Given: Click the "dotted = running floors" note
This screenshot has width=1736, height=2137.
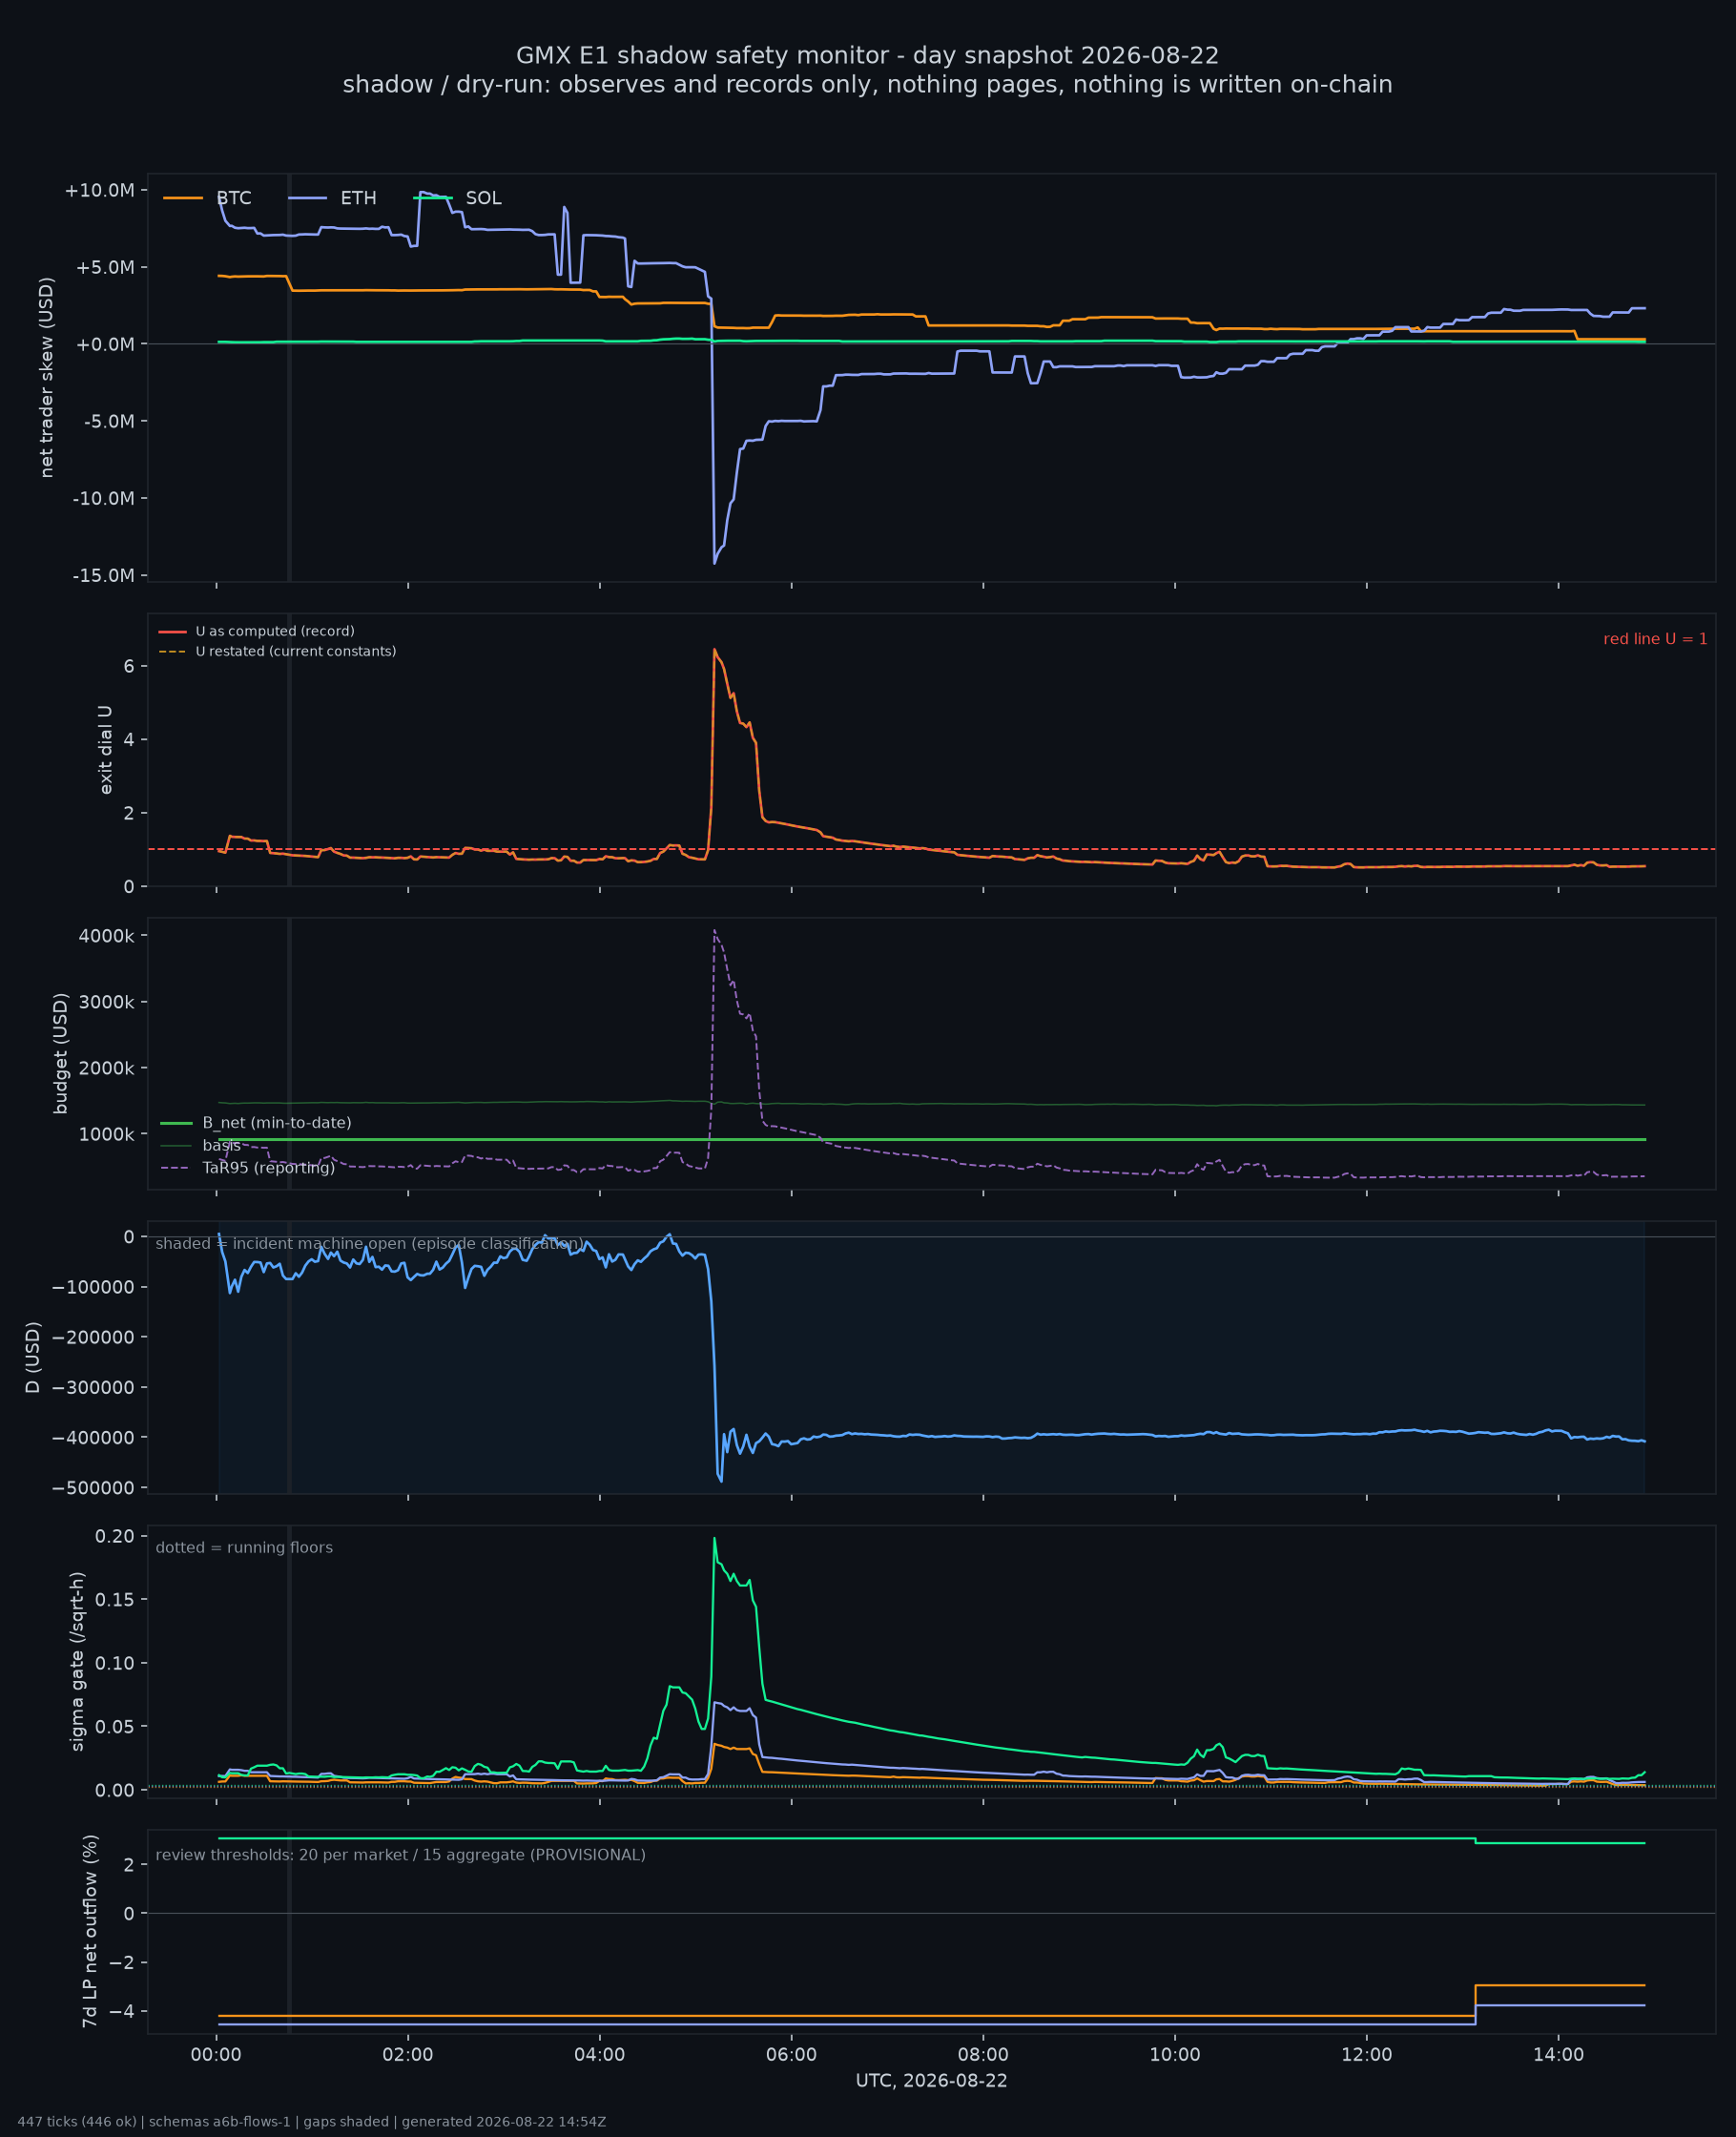Looking at the screenshot, I should point(244,1548).
